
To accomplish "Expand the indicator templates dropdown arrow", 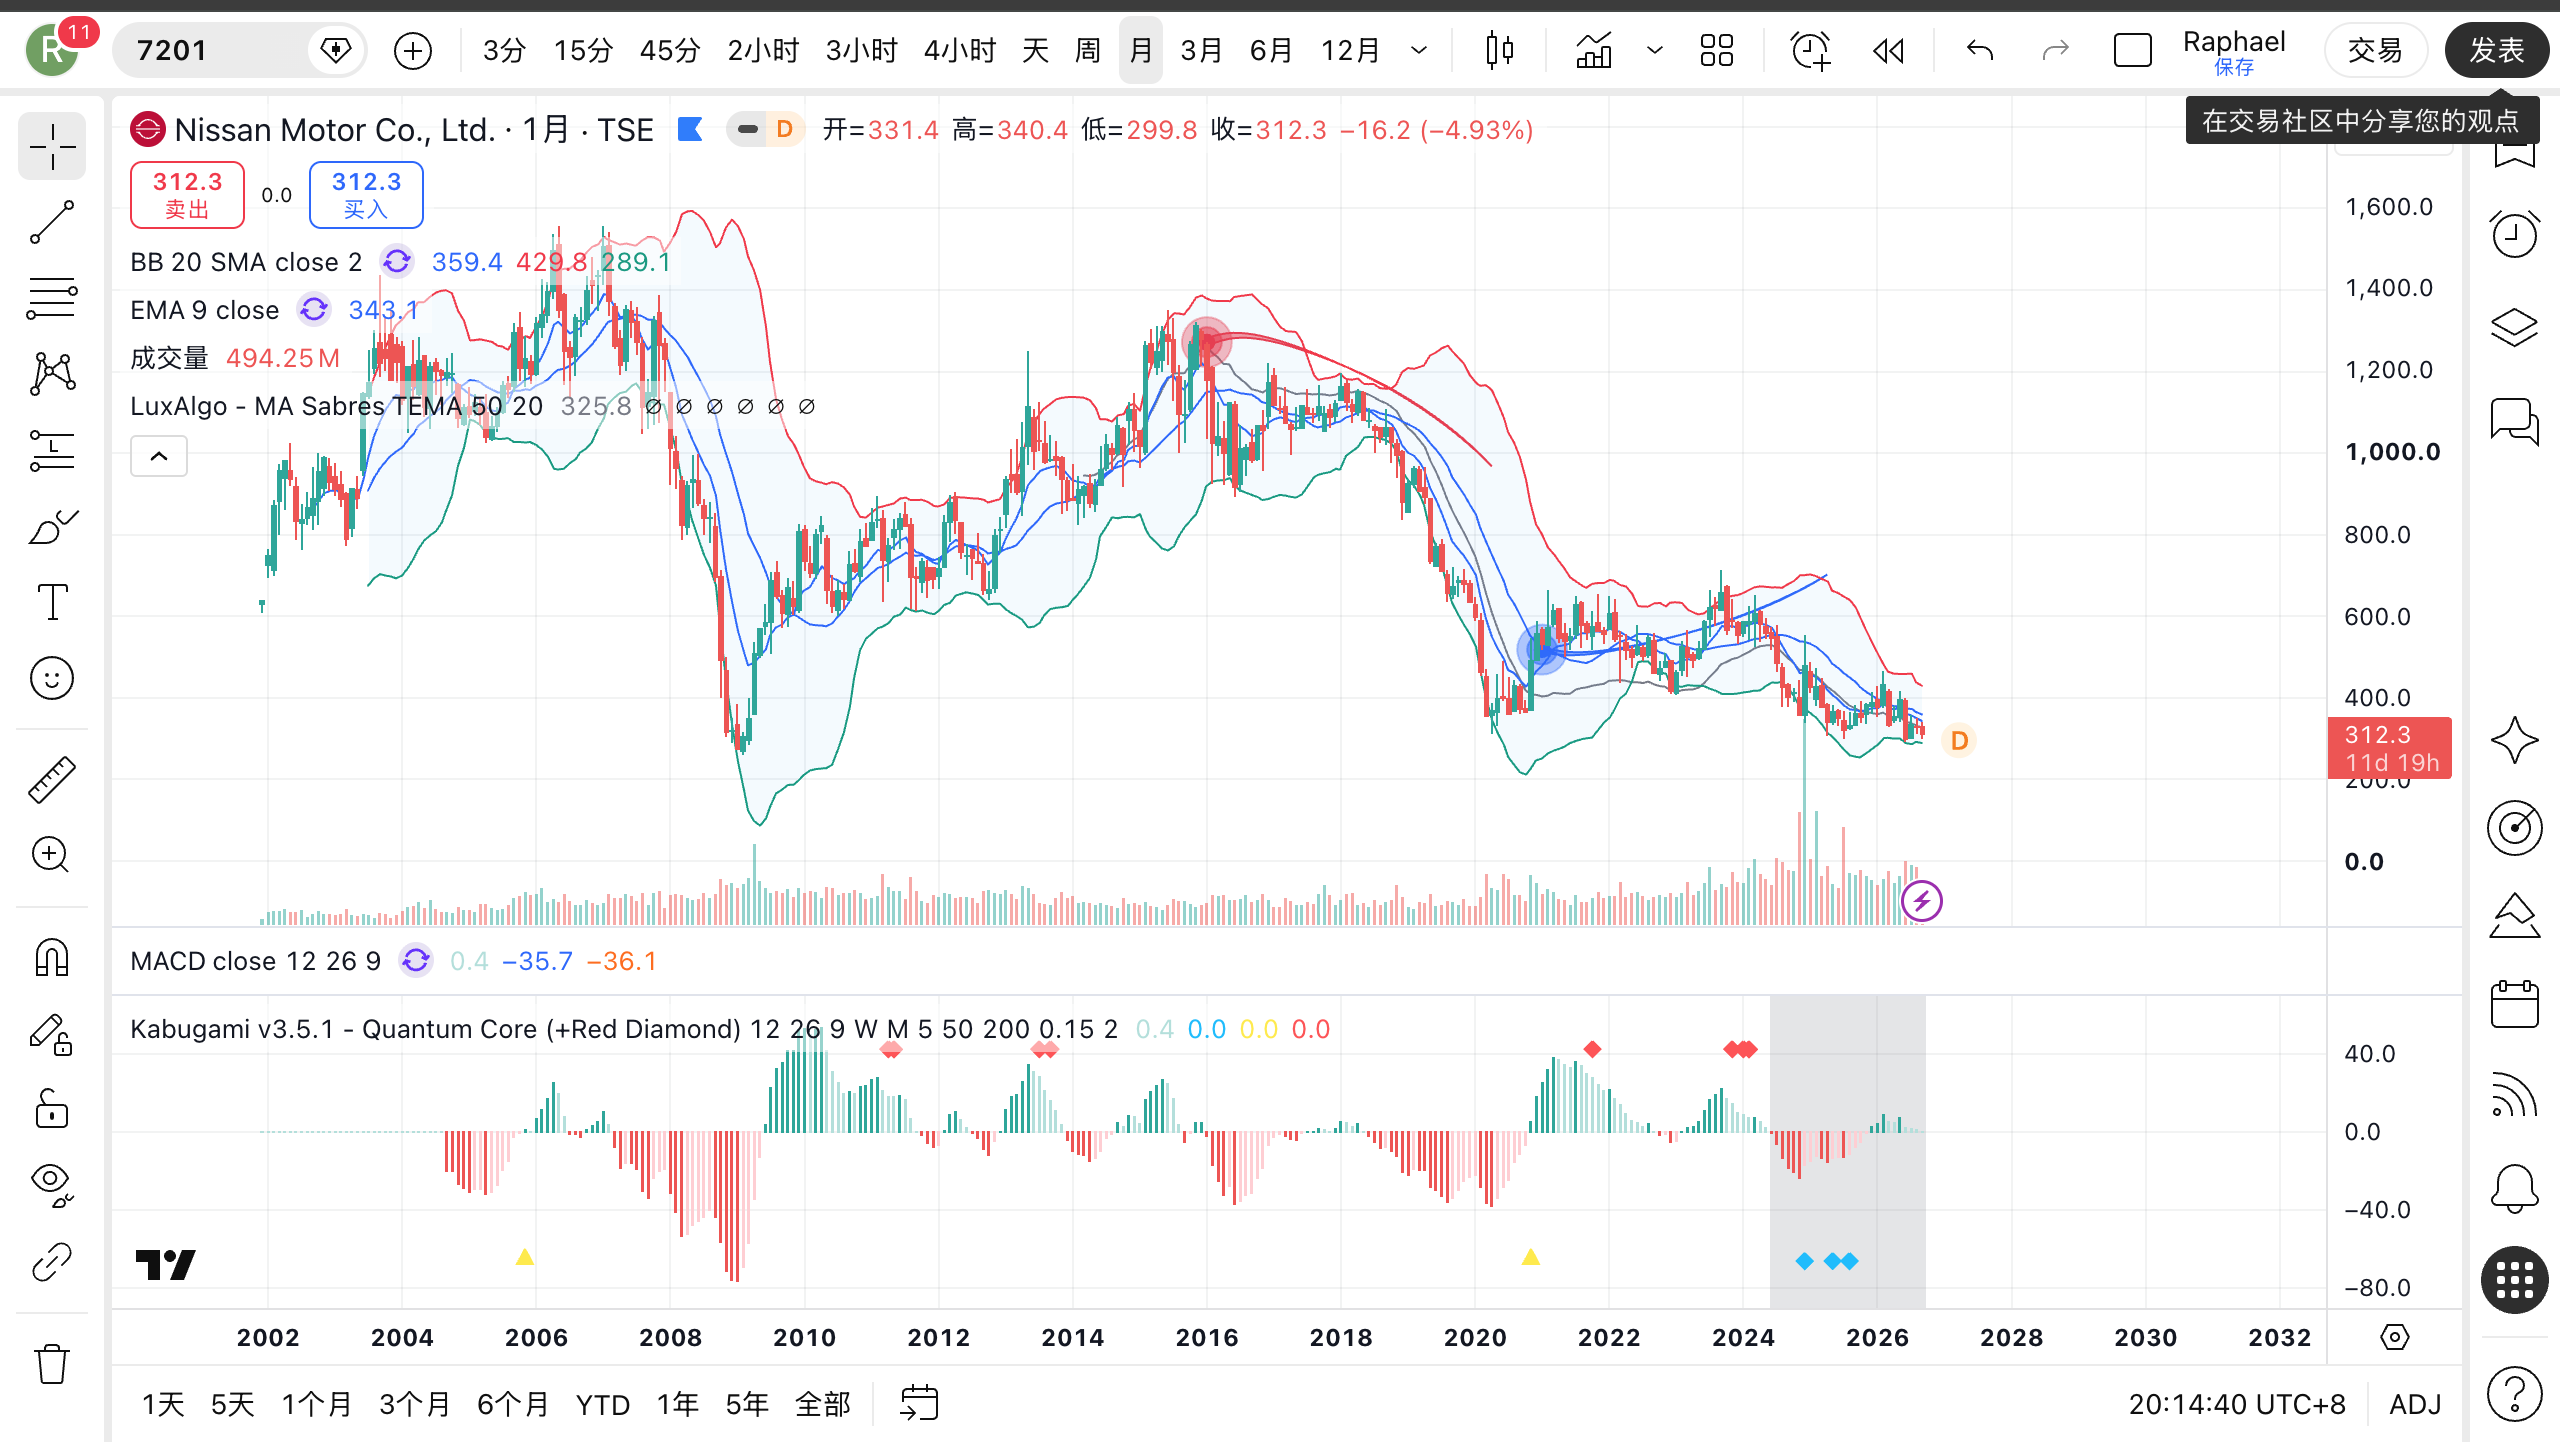I will coord(1655,50).
